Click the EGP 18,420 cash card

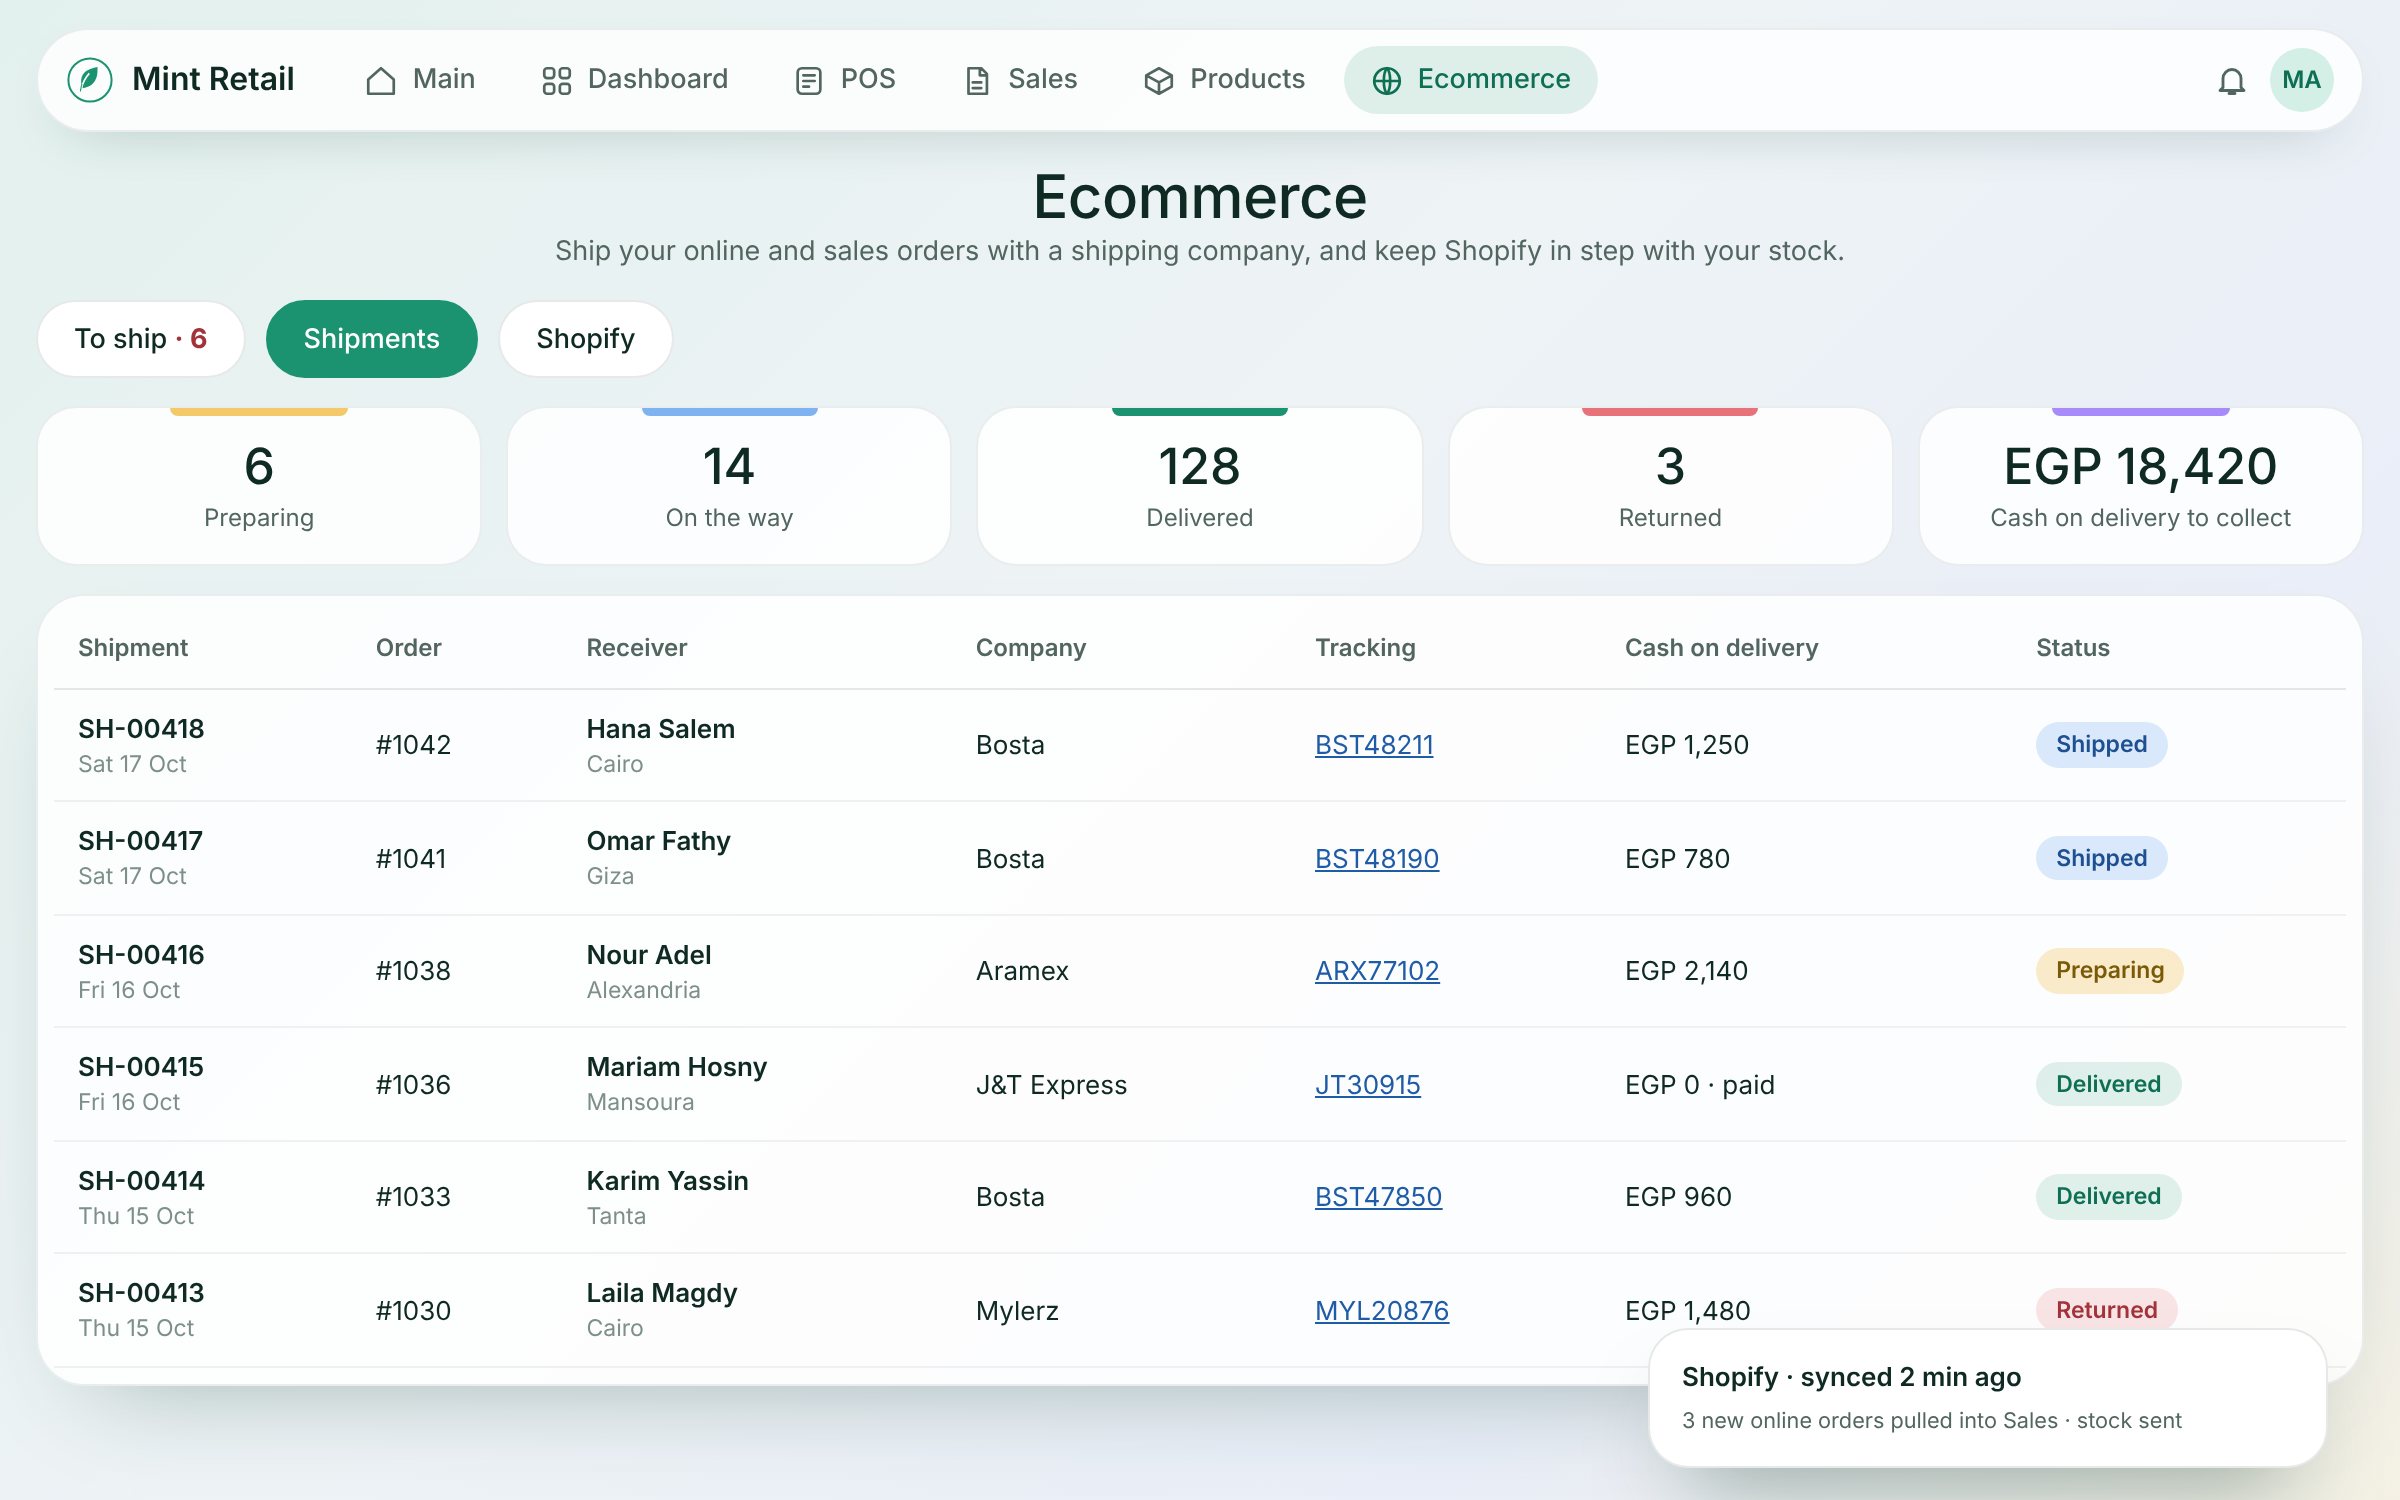pyautogui.click(x=2140, y=486)
